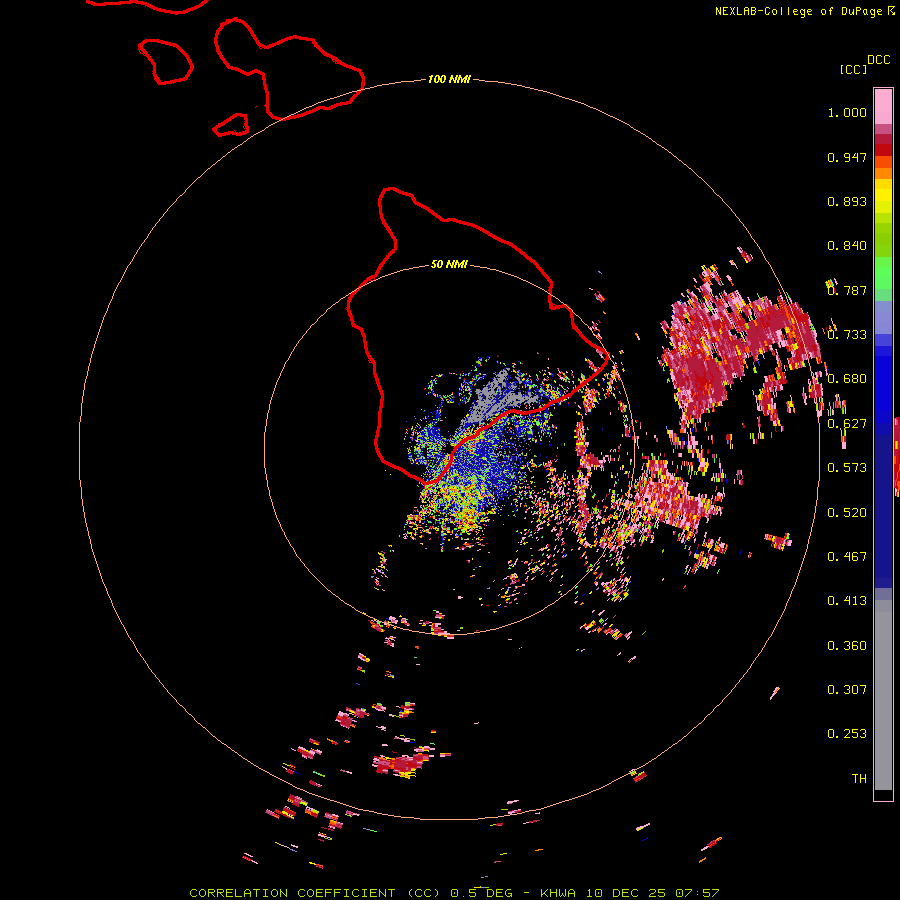Pick the black bottom color bar segment
900x900 pixels.
[883, 794]
